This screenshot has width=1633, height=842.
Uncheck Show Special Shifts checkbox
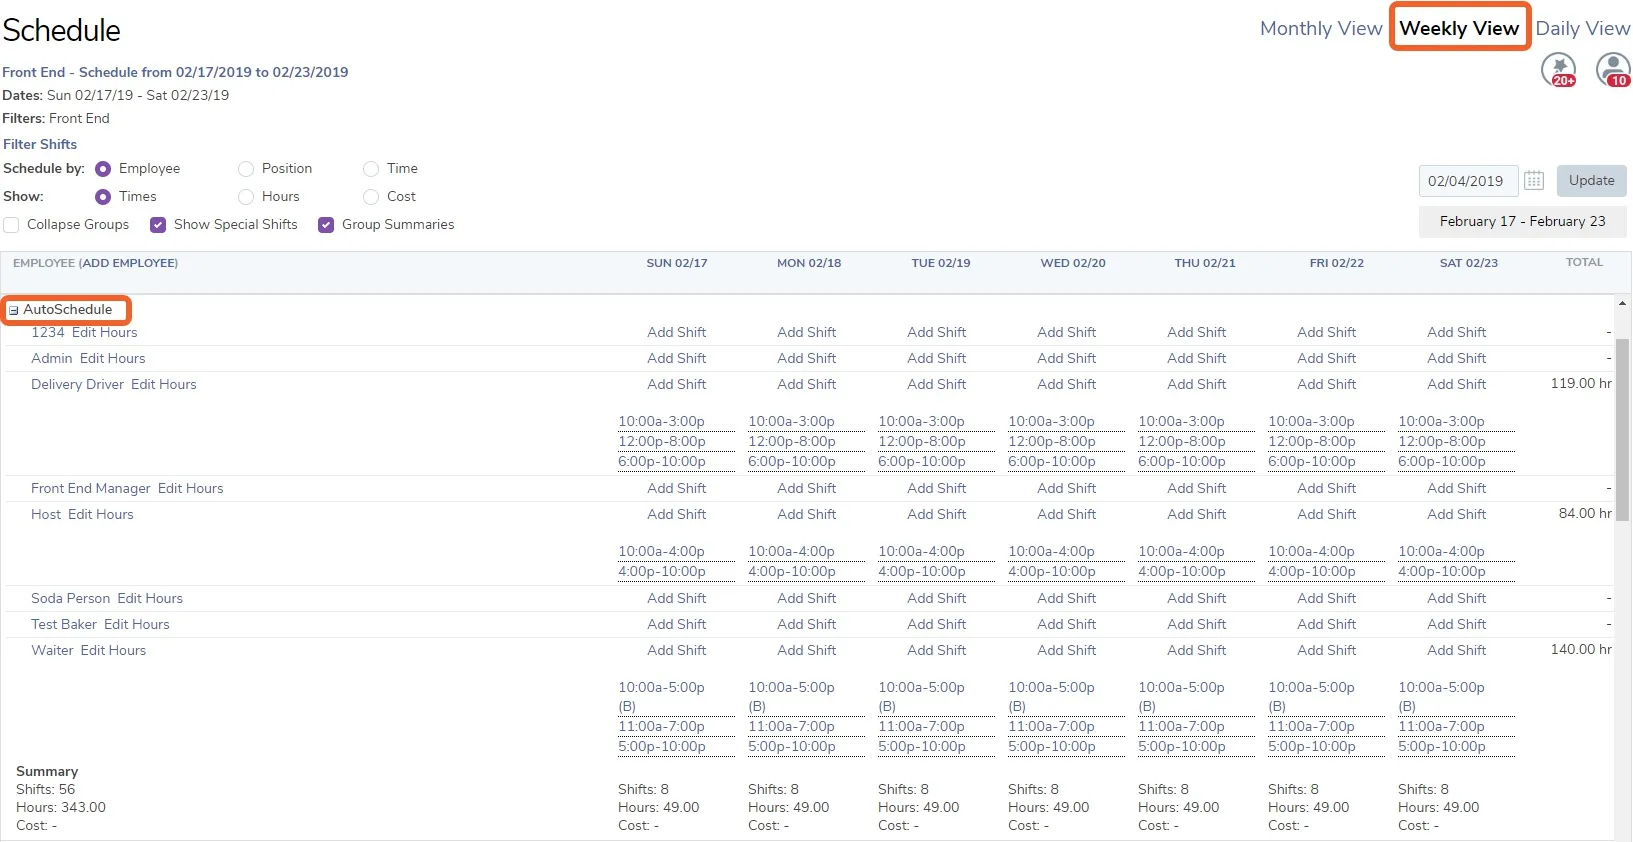(x=158, y=225)
